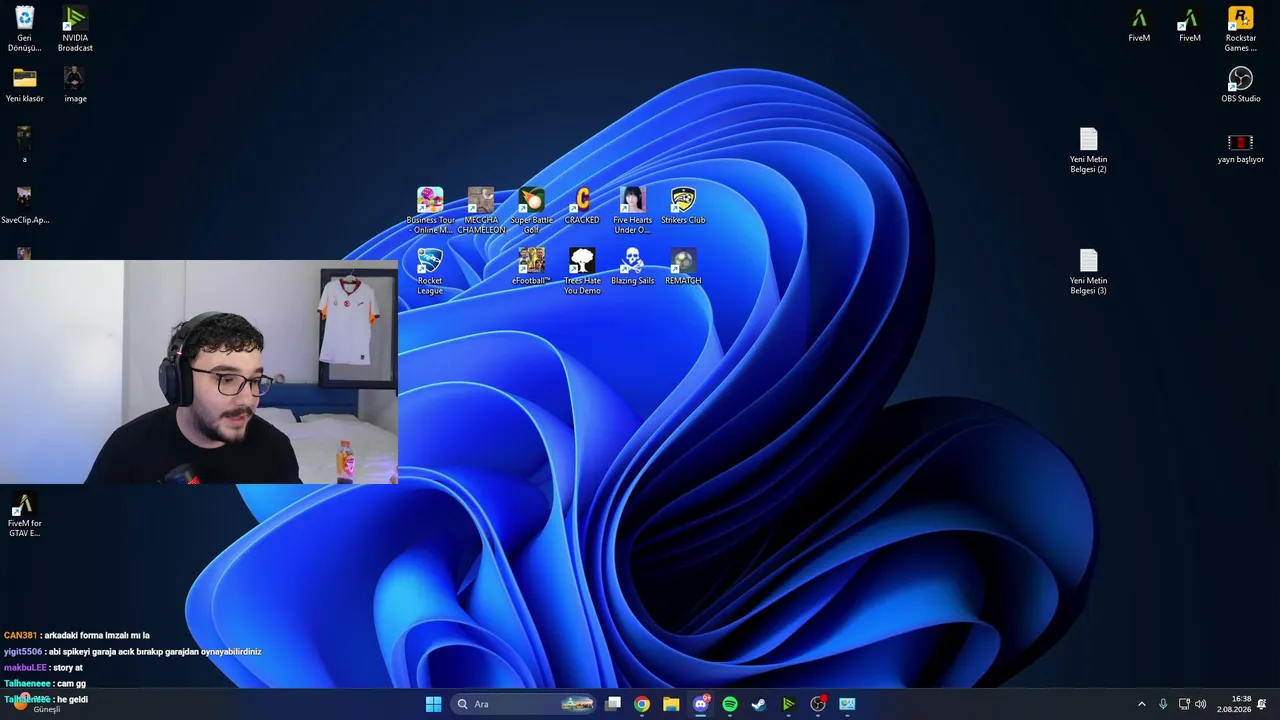This screenshot has height=720, width=1280.
Task: Open the Yeni klasör folder
Action: coord(24,85)
